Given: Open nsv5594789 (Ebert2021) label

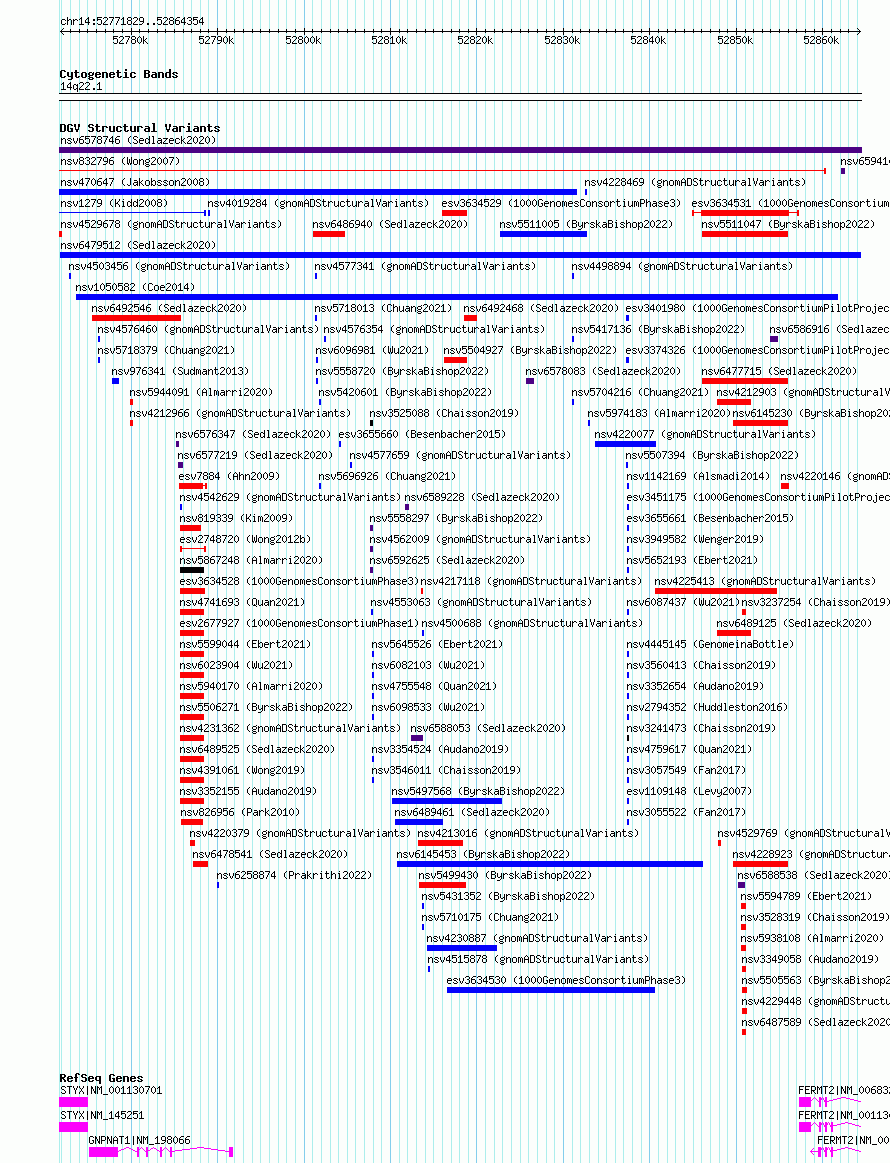Looking at the screenshot, I should (806, 896).
